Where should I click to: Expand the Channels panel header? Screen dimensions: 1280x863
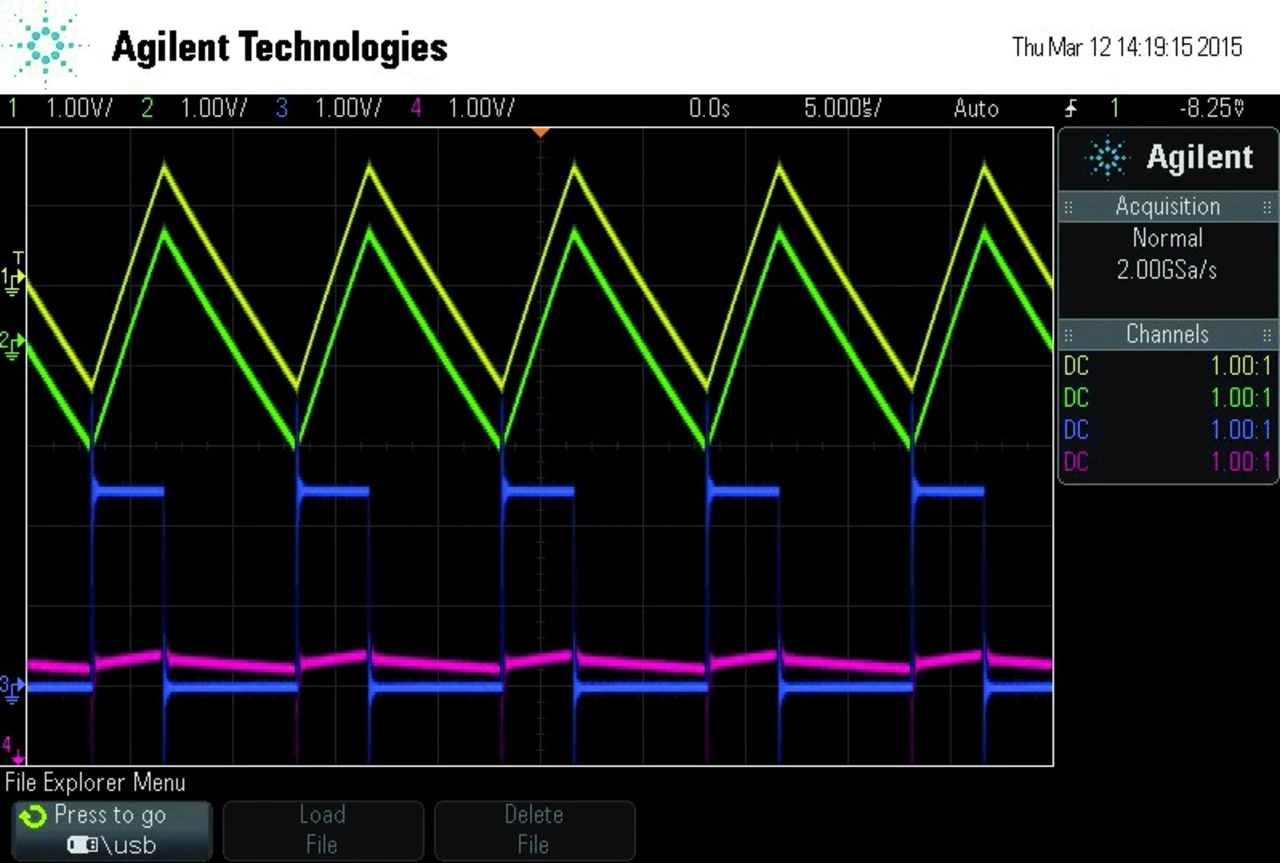pyautogui.click(x=1167, y=334)
